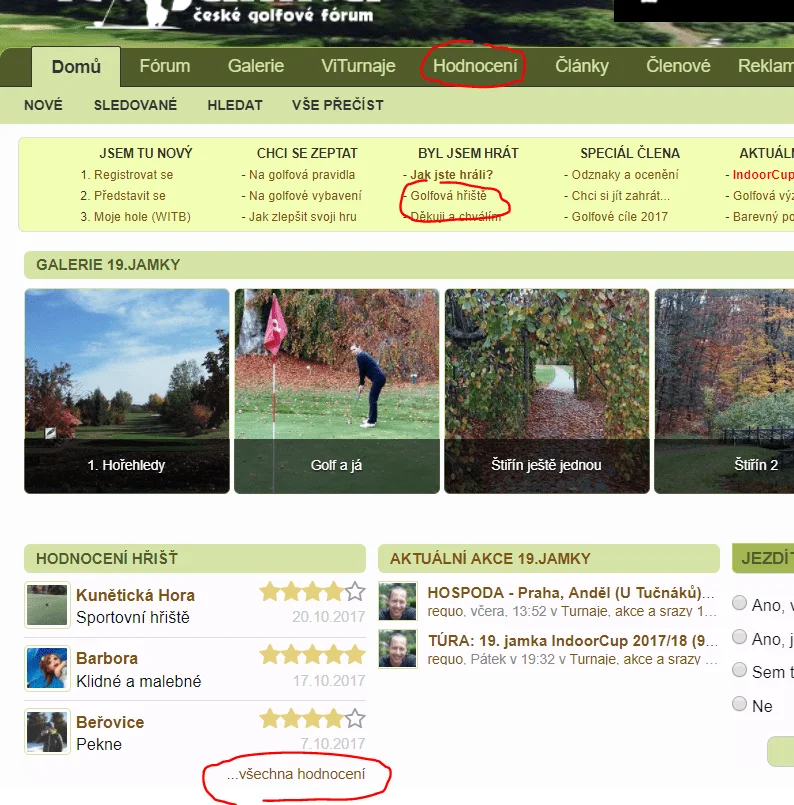Open the Barbora rating title
Viewport: 794px width, 805px height.
click(x=107, y=658)
